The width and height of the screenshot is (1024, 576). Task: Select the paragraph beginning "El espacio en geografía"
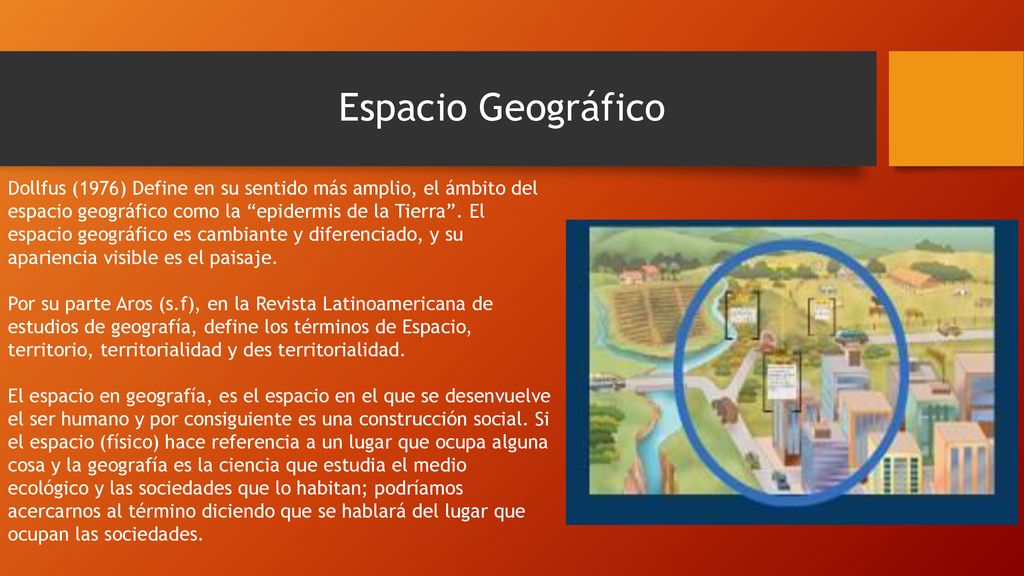click(279, 465)
